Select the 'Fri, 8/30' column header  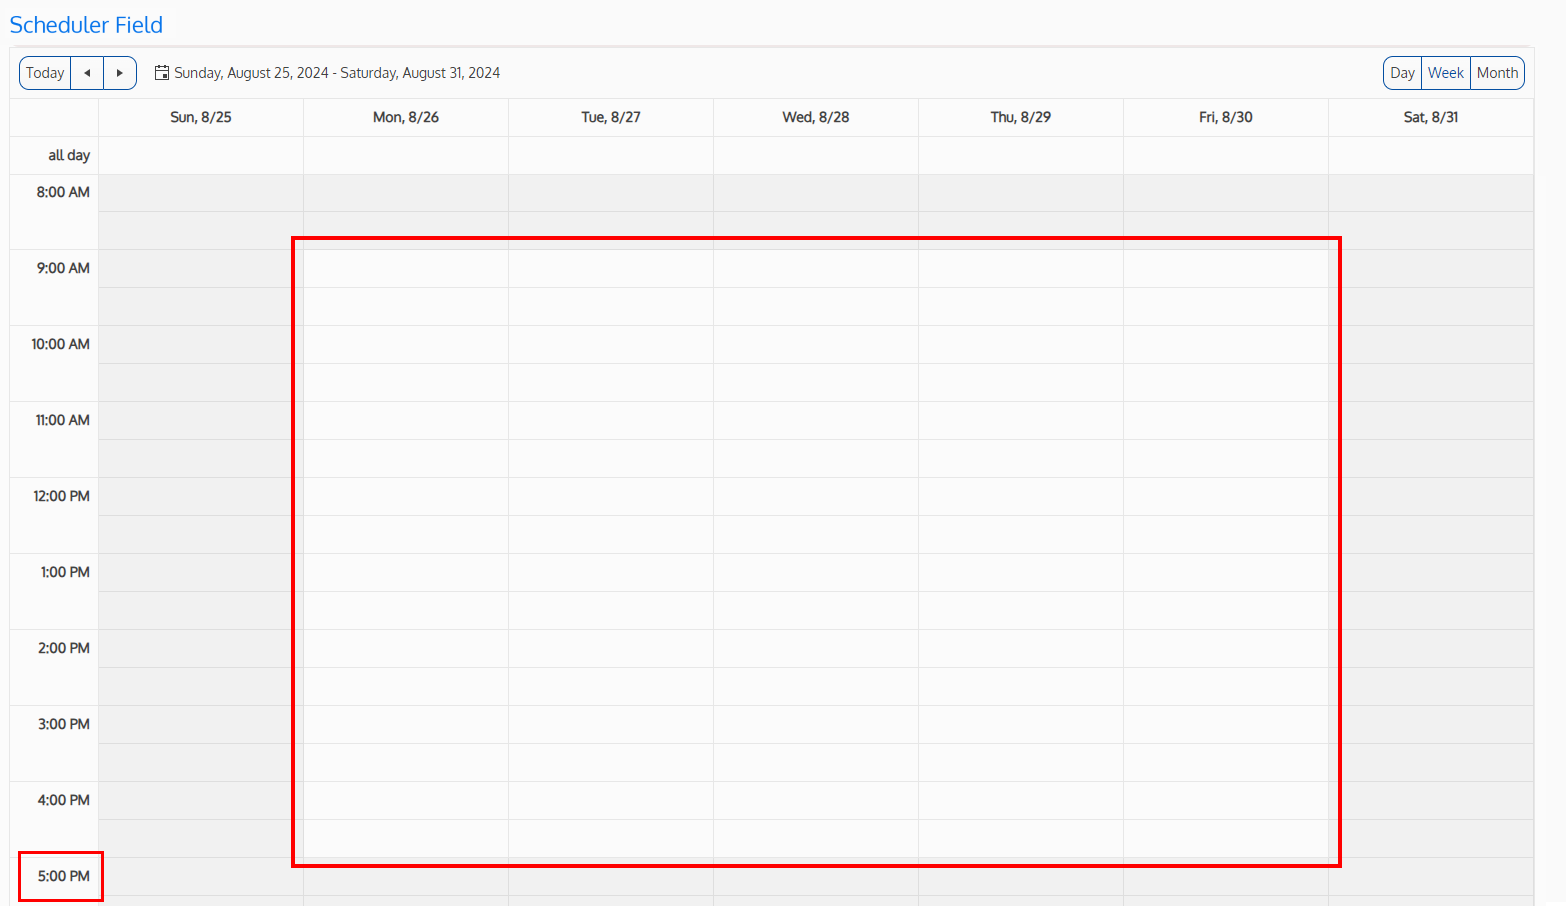click(x=1226, y=117)
